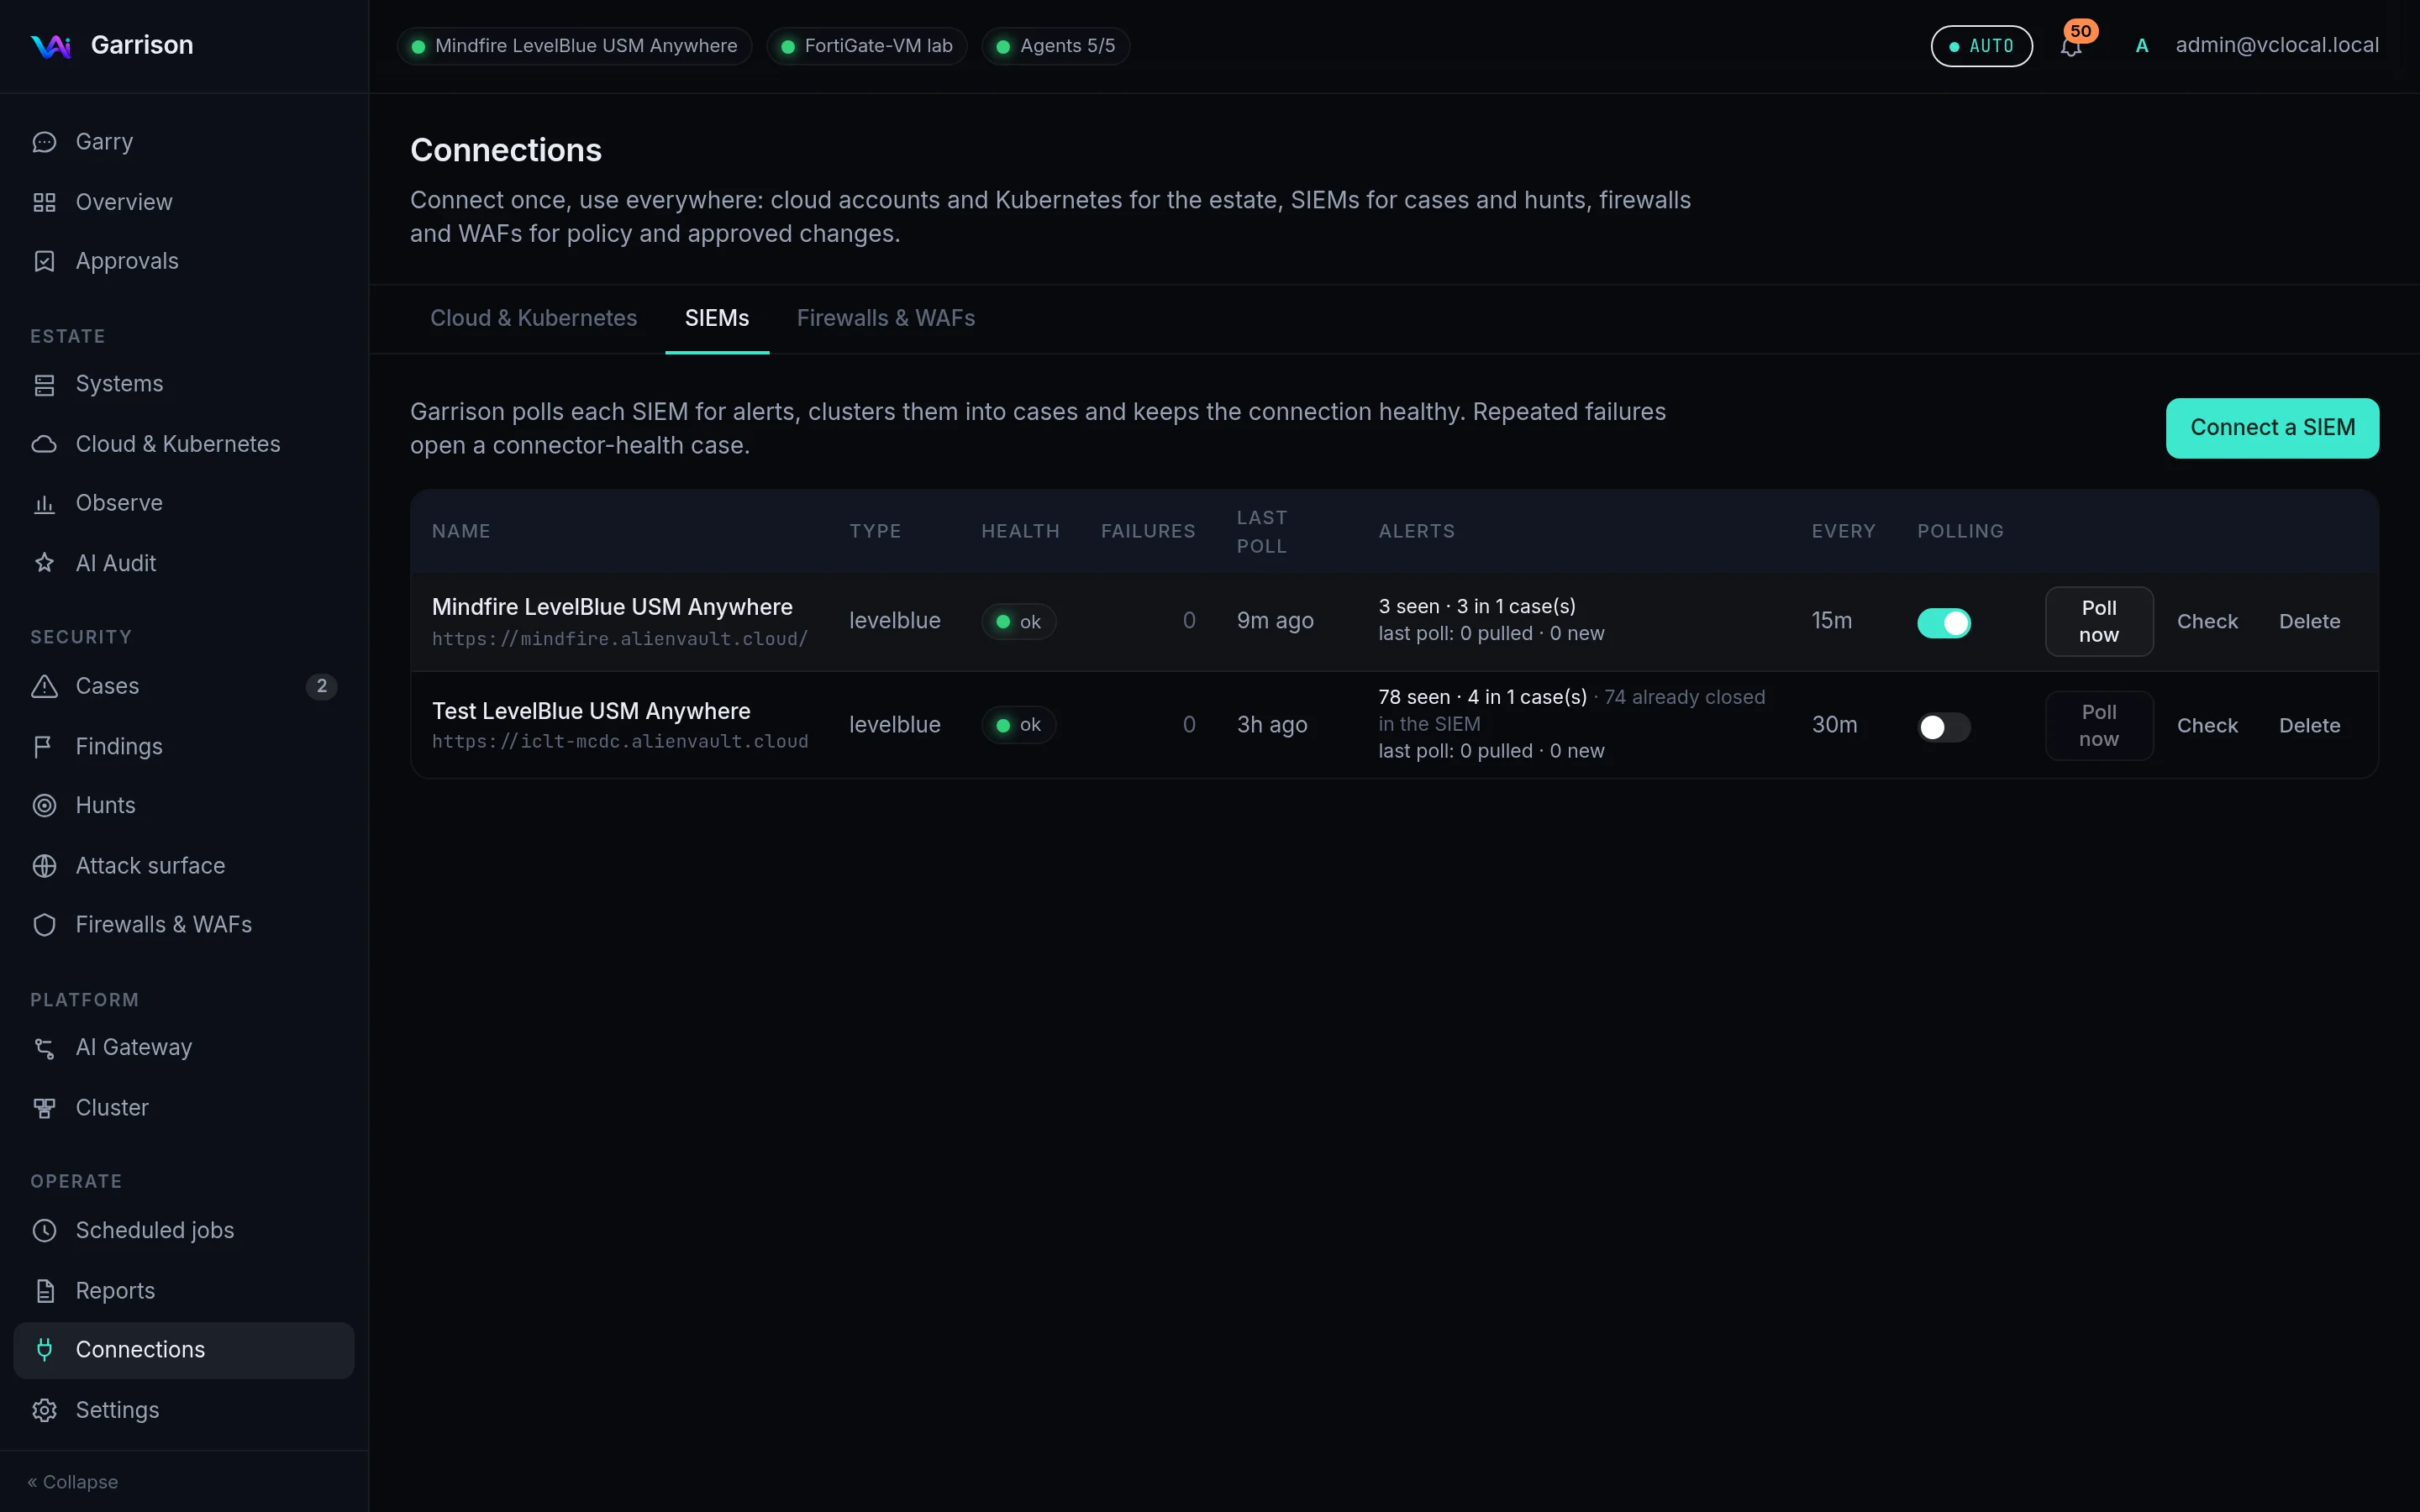
Task: Click the Agents 5/5 status chip
Action: [1056, 46]
